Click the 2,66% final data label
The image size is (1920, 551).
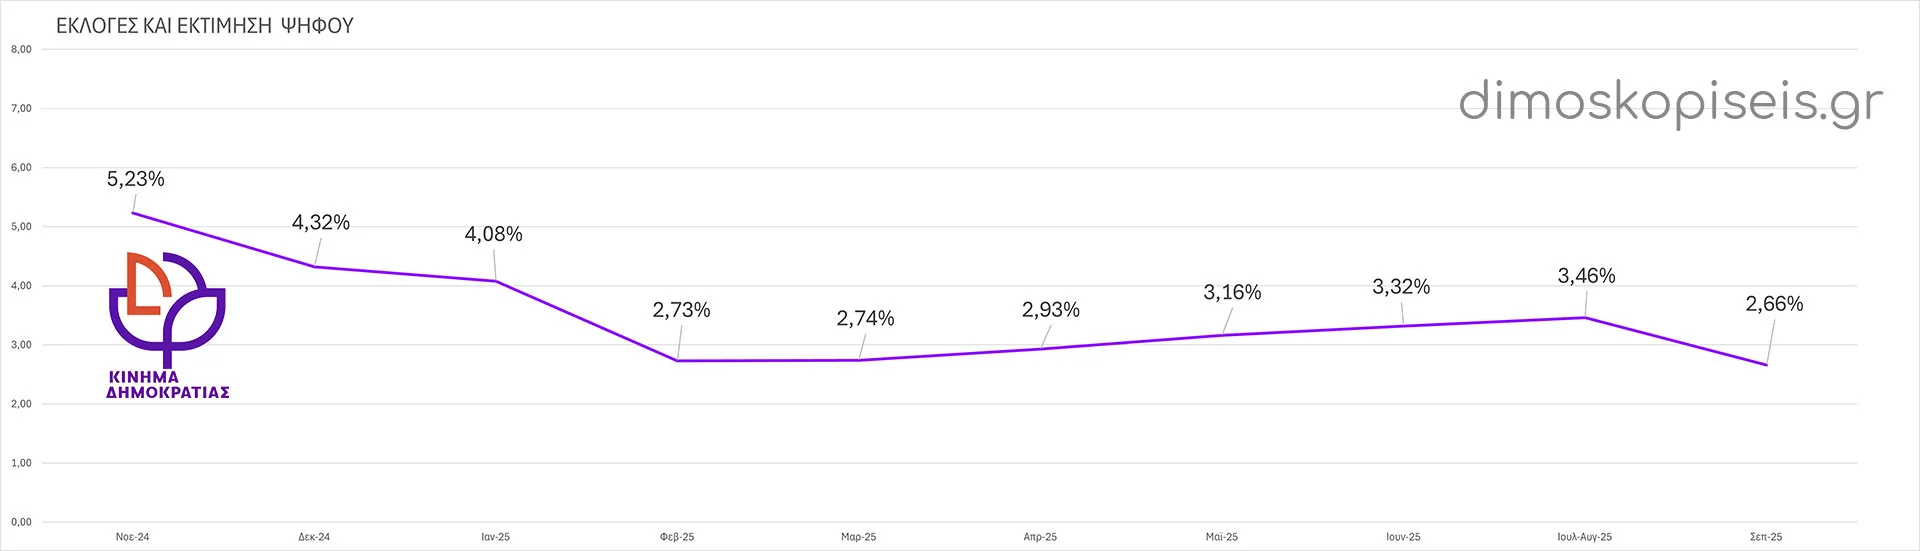pyautogui.click(x=1774, y=304)
